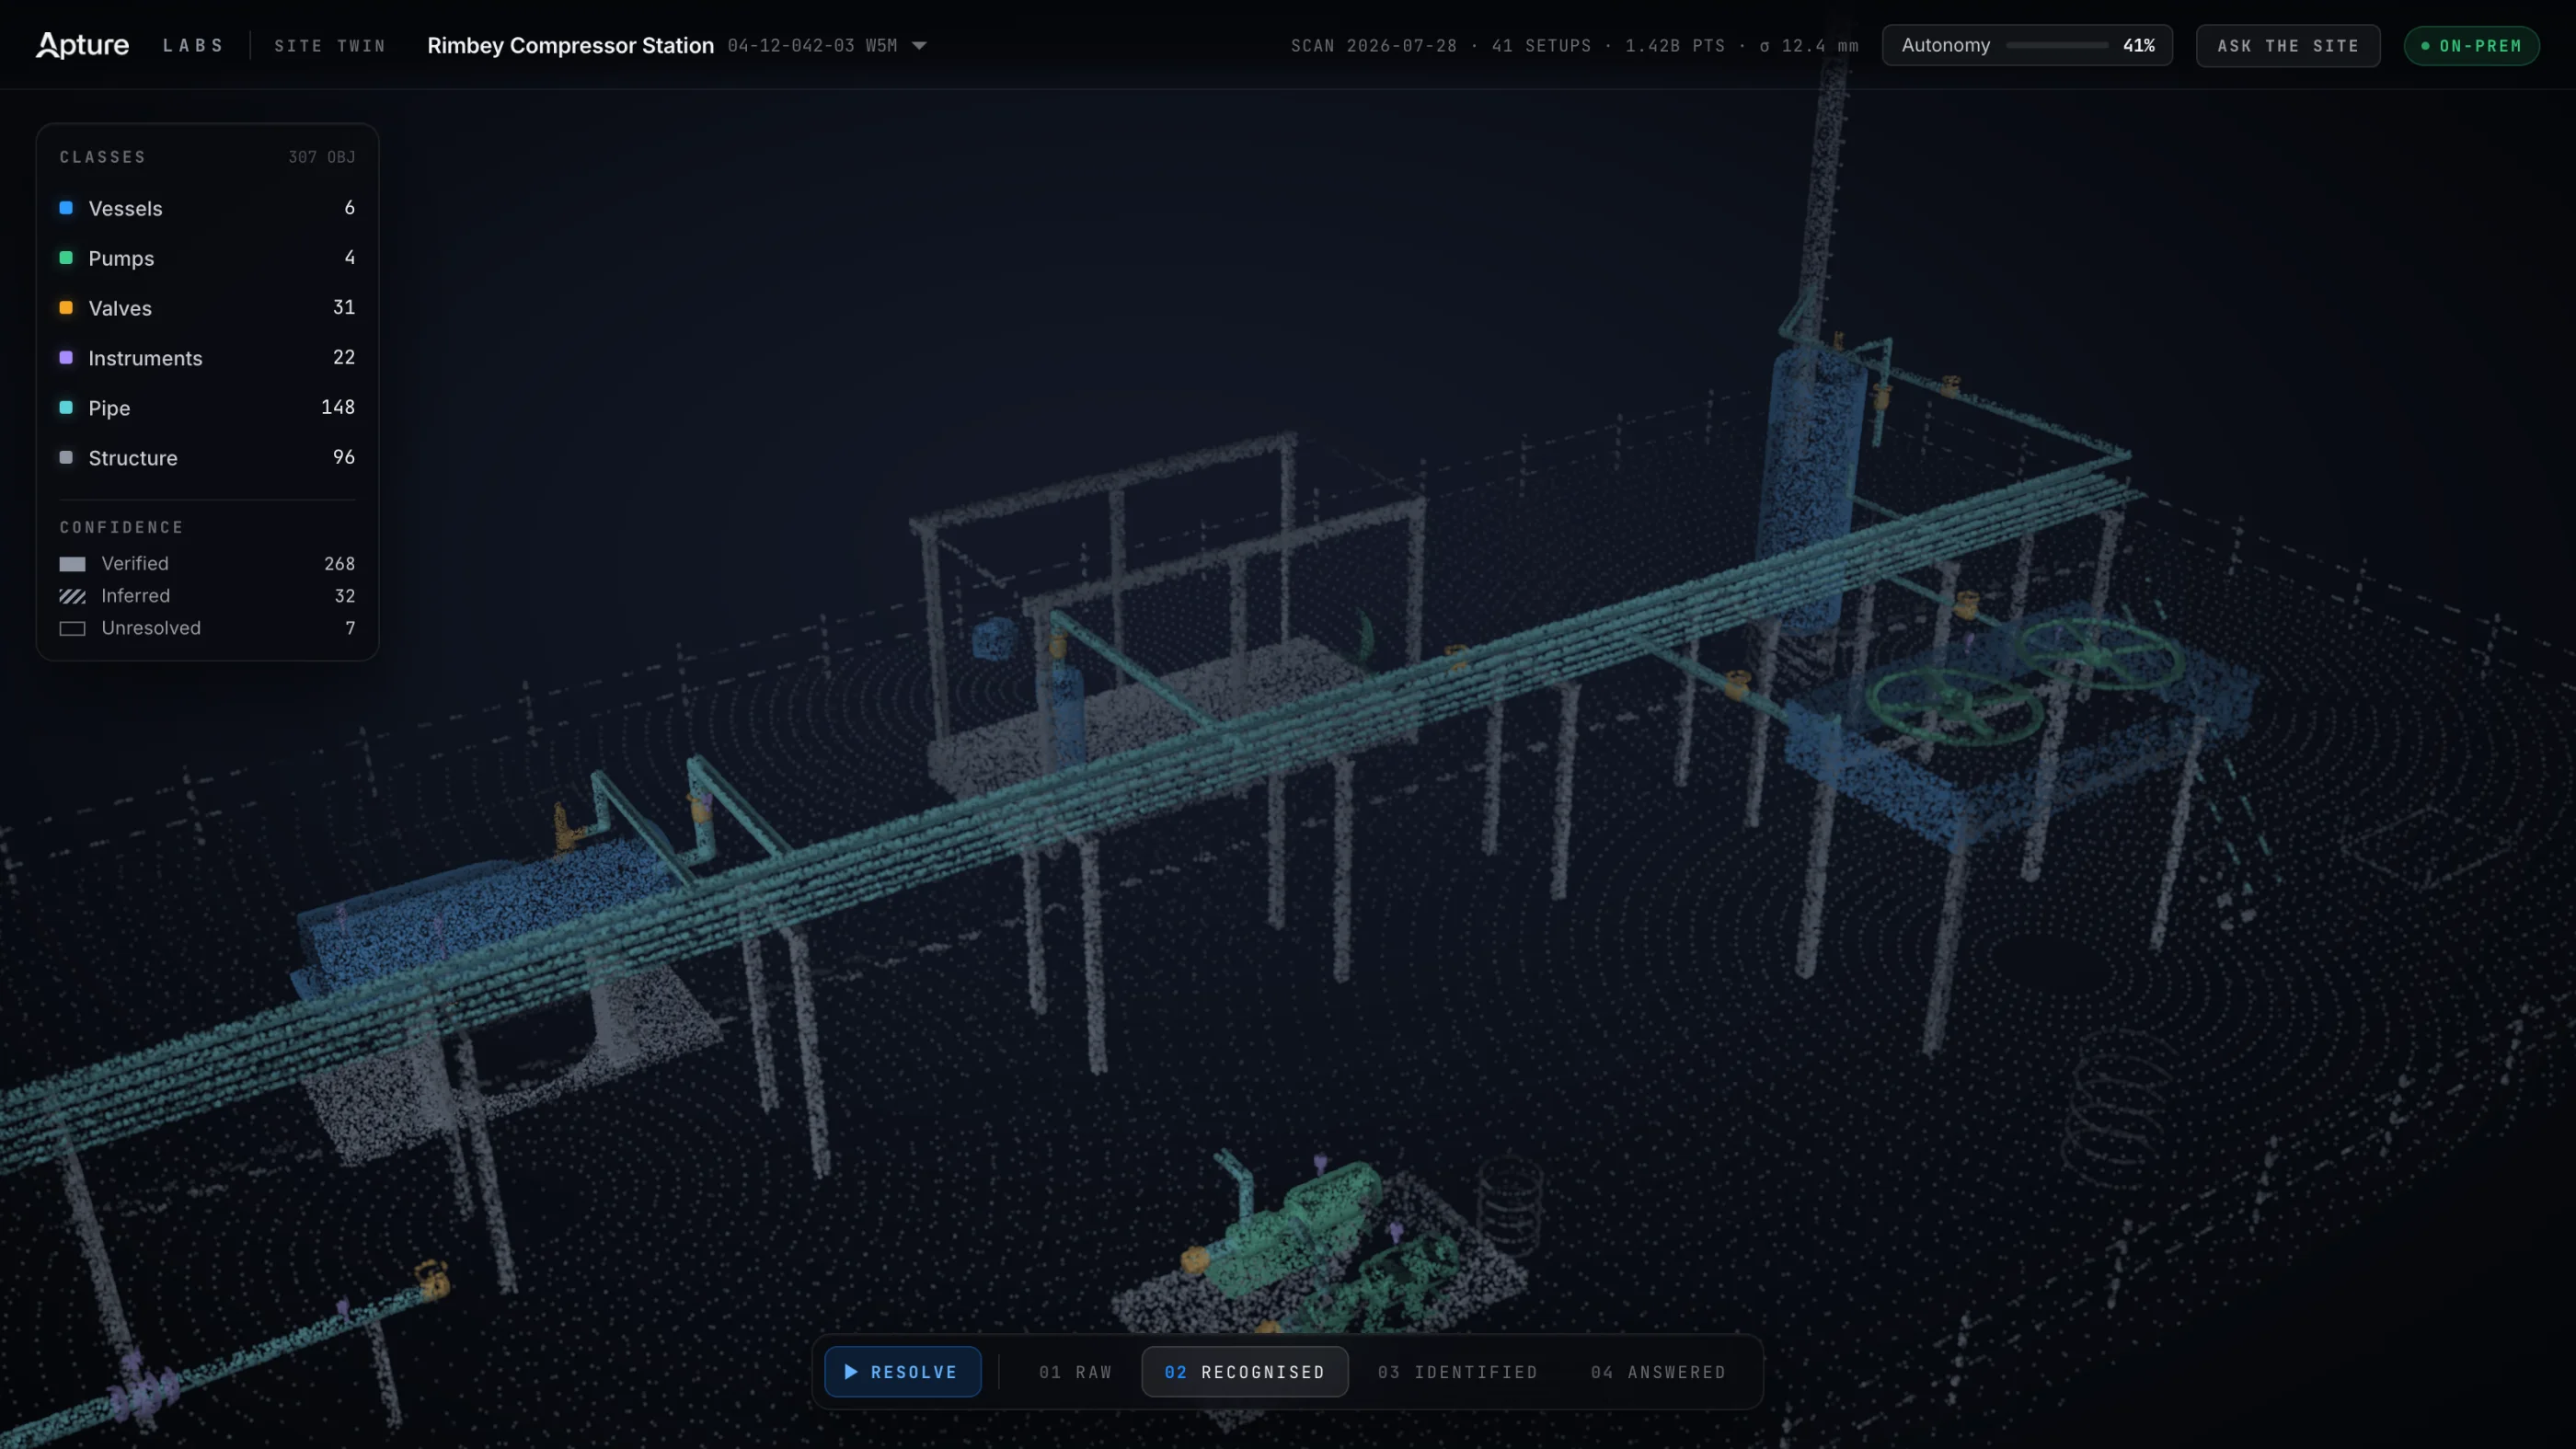Screen dimensions: 2576x1449
Task: Toggle the Instruments class row
Action: [207, 358]
